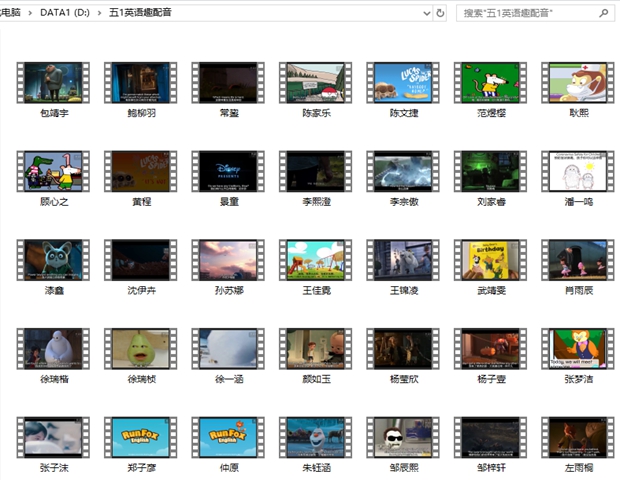Select the 王锦凌 video thumbnail
The image size is (620, 480).
point(403,260)
